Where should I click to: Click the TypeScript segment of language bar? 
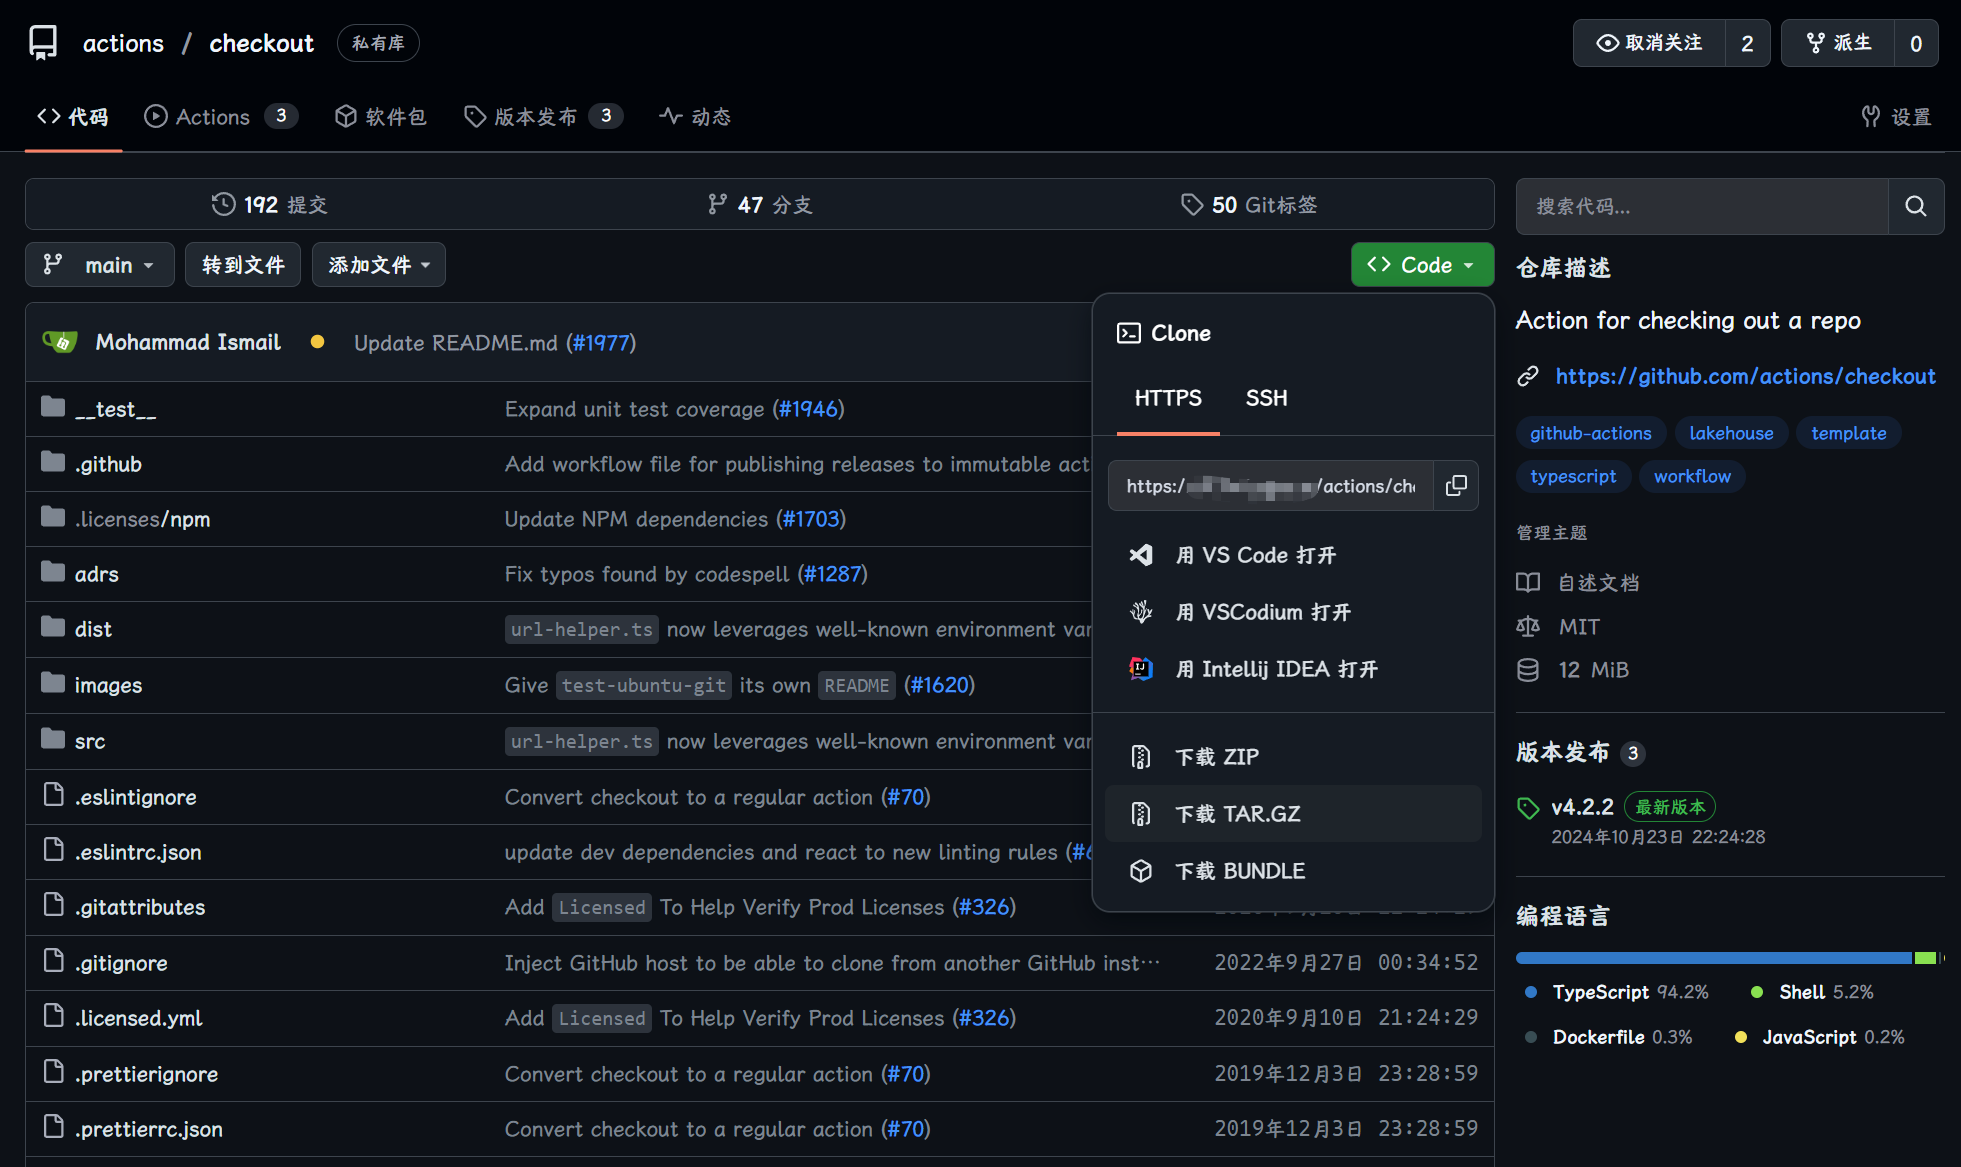1712,958
